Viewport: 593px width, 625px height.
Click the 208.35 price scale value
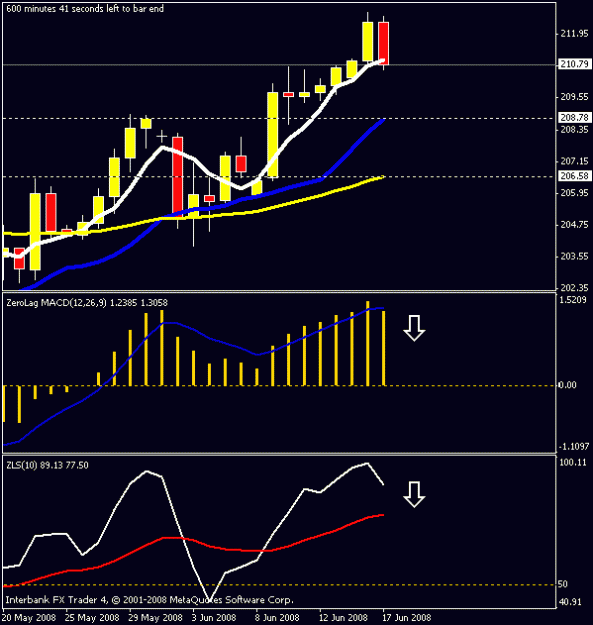coord(574,130)
